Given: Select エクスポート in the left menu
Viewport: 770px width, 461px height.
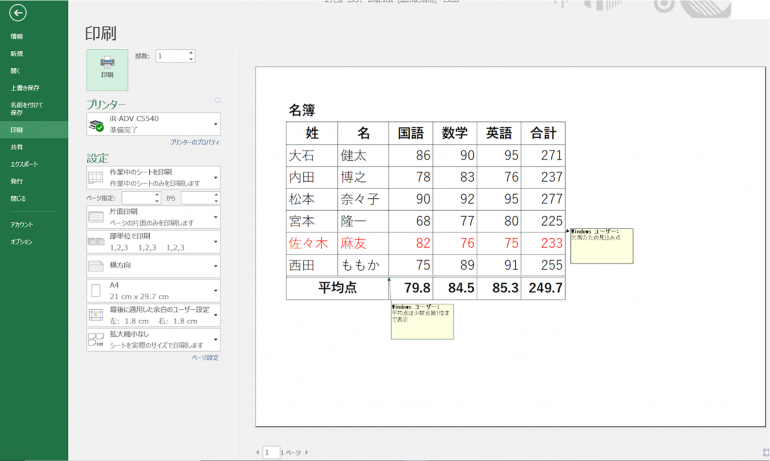Looking at the screenshot, I should (25, 164).
